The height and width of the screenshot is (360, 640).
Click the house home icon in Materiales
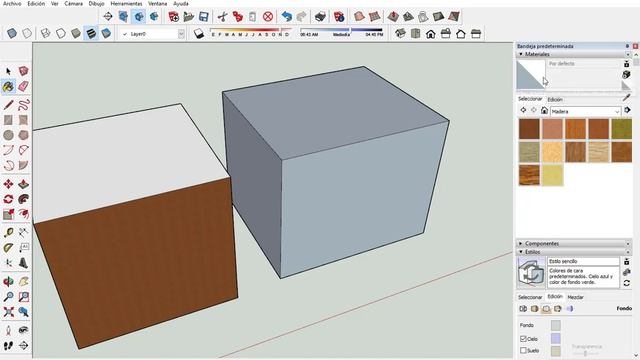(x=544, y=111)
